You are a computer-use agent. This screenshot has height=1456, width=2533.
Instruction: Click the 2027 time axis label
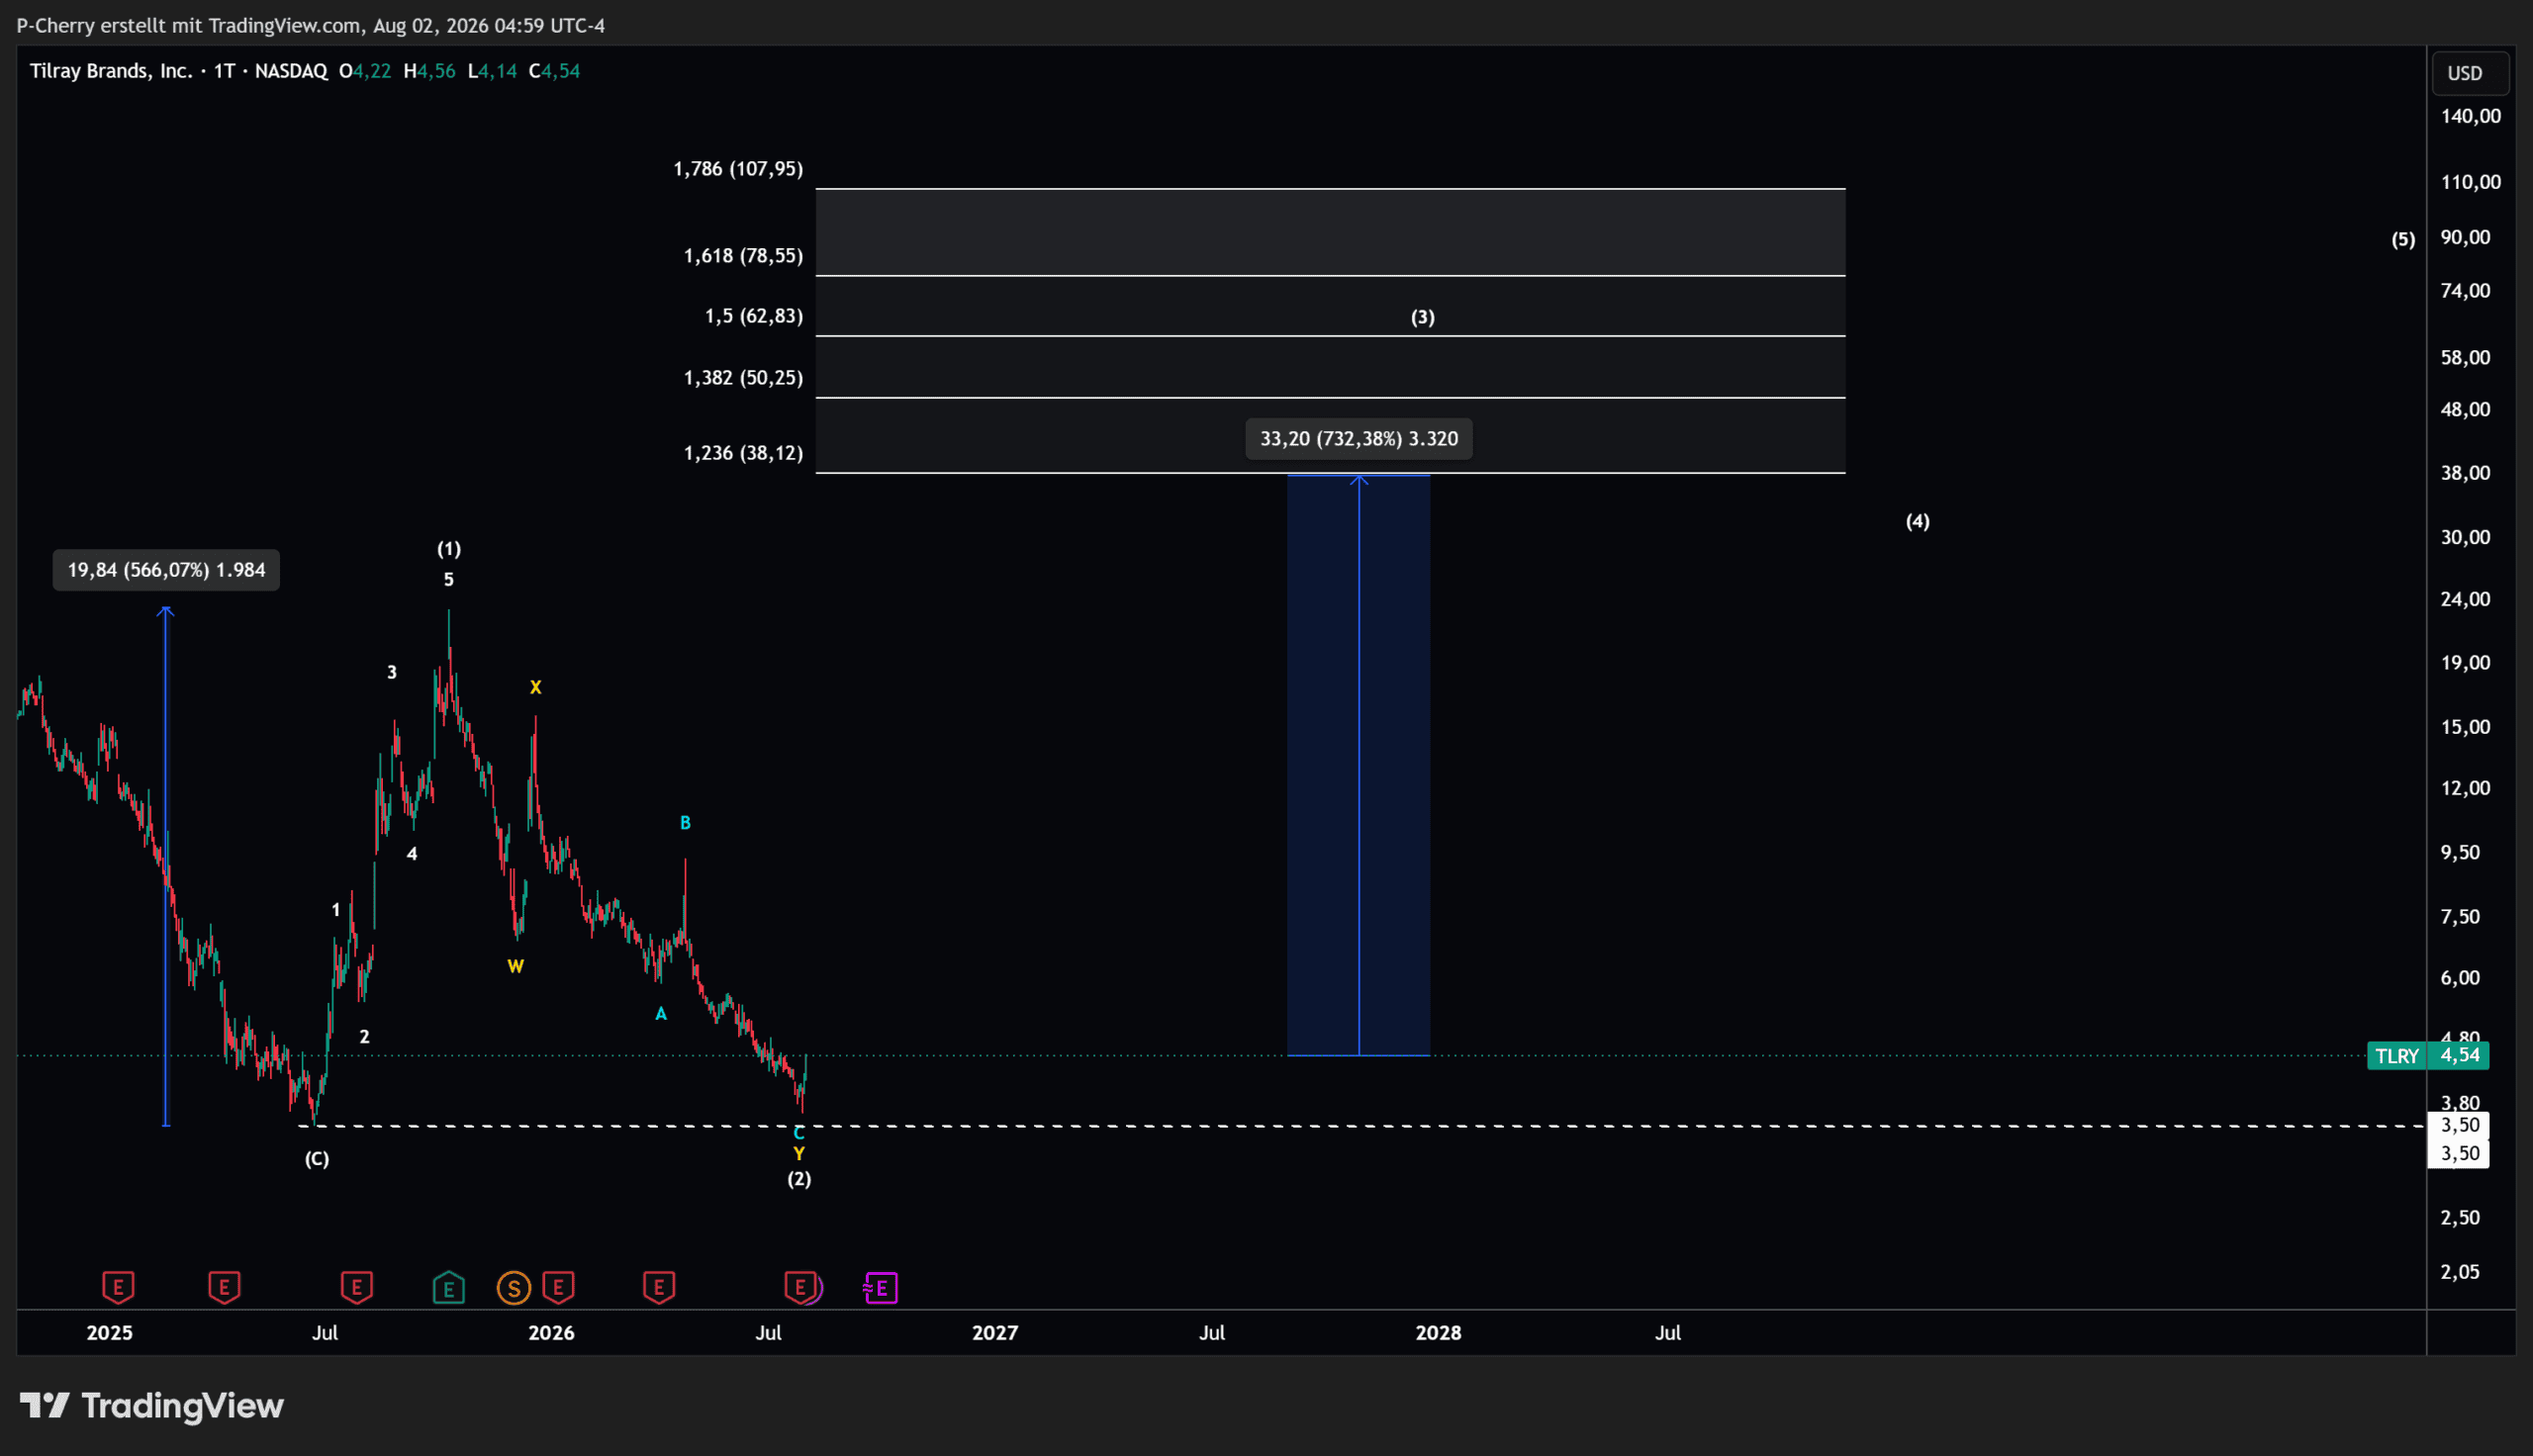995,1333
